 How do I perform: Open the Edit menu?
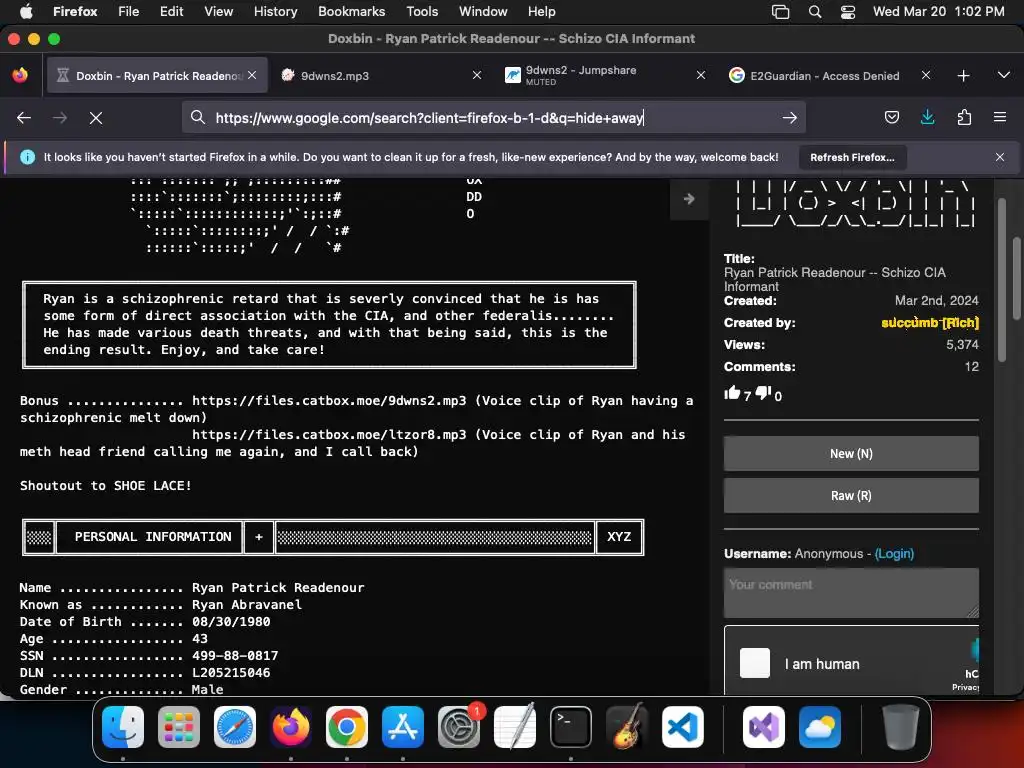(x=172, y=11)
